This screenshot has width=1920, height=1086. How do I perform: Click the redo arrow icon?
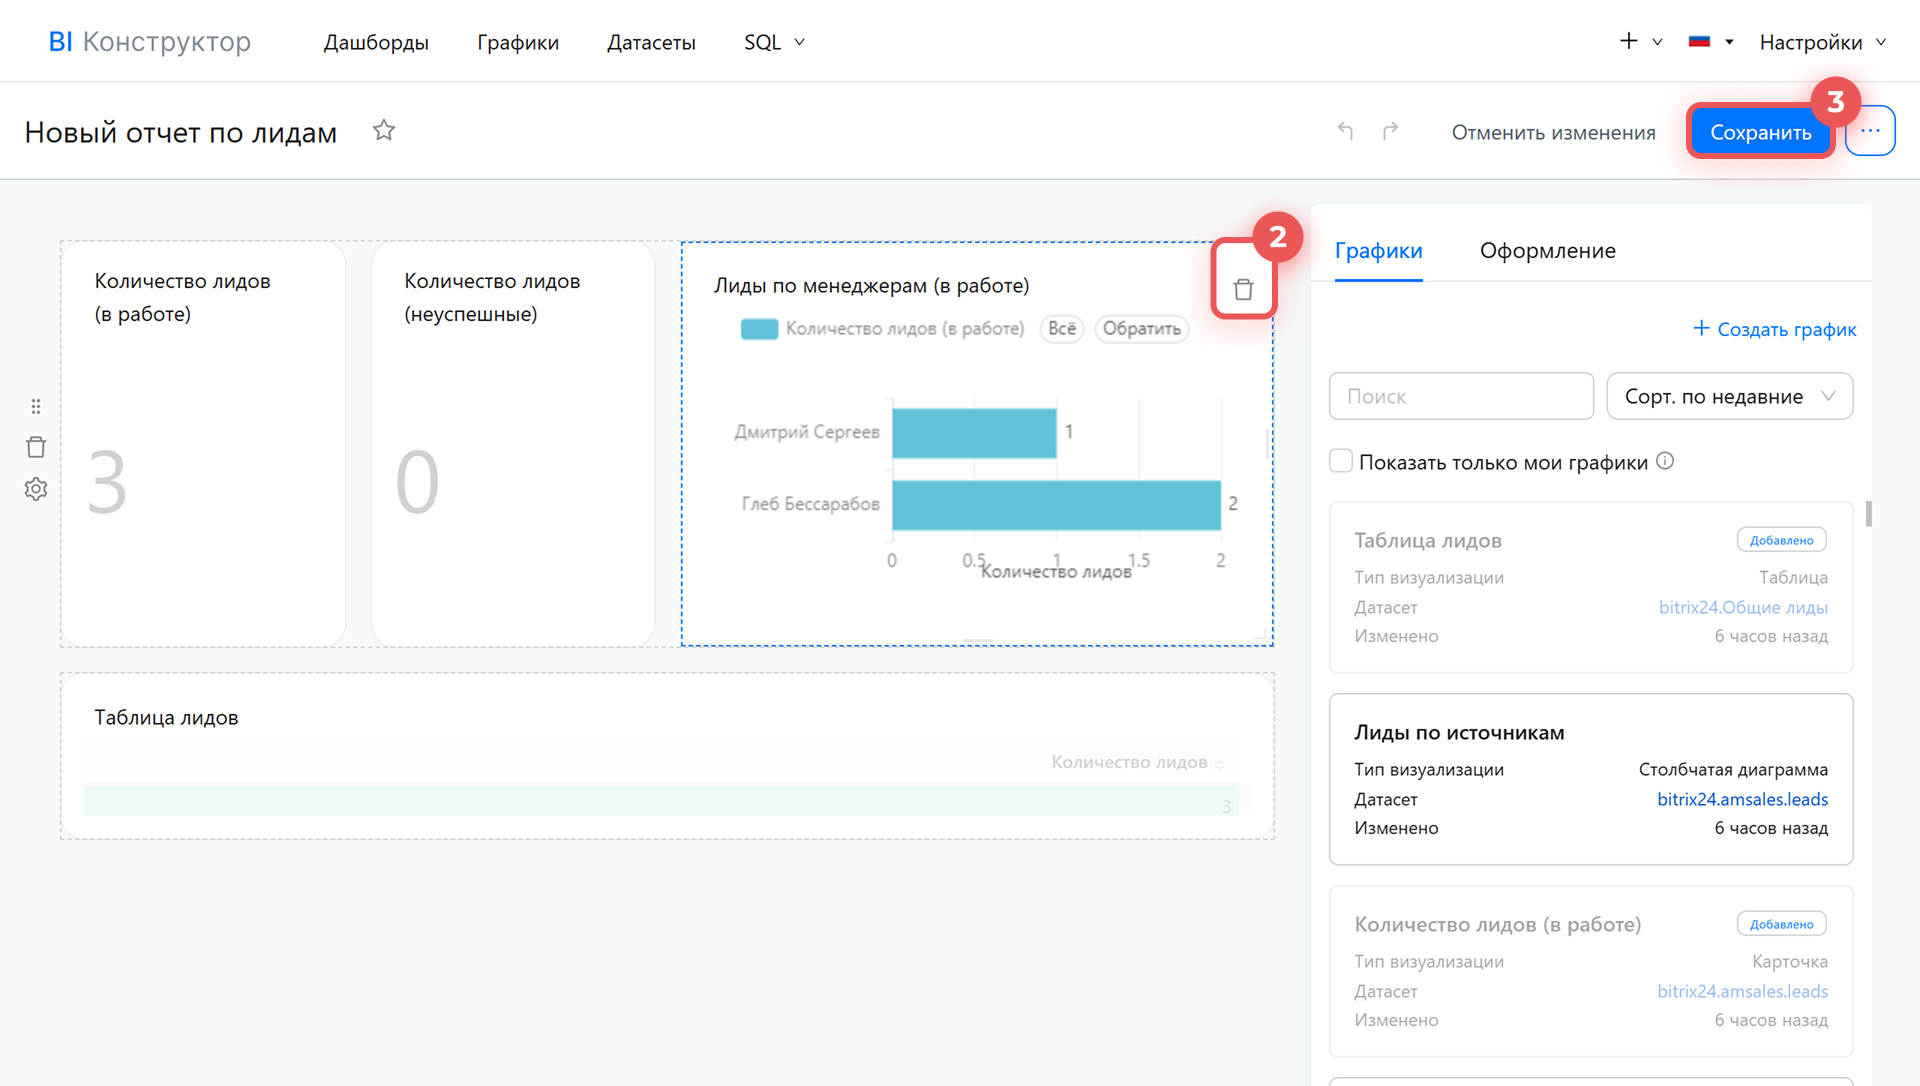tap(1390, 131)
